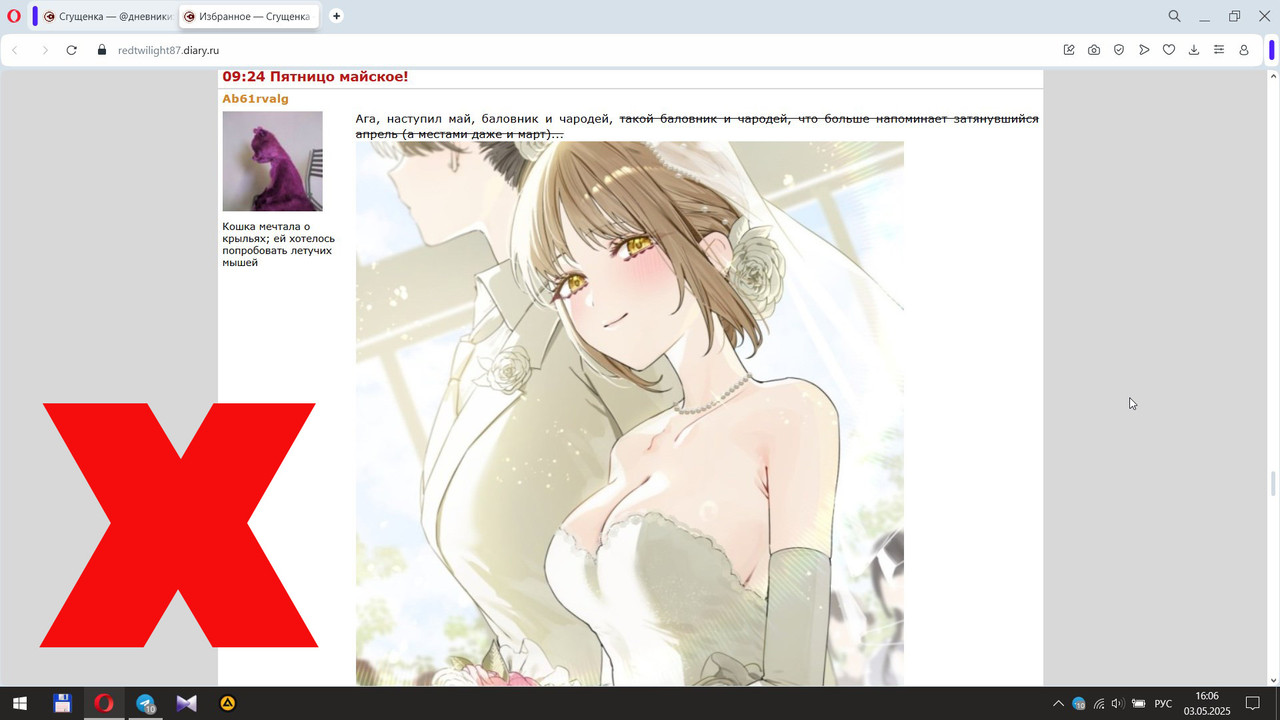
Task: Send page to My Flow paper plane icon
Action: point(1144,49)
